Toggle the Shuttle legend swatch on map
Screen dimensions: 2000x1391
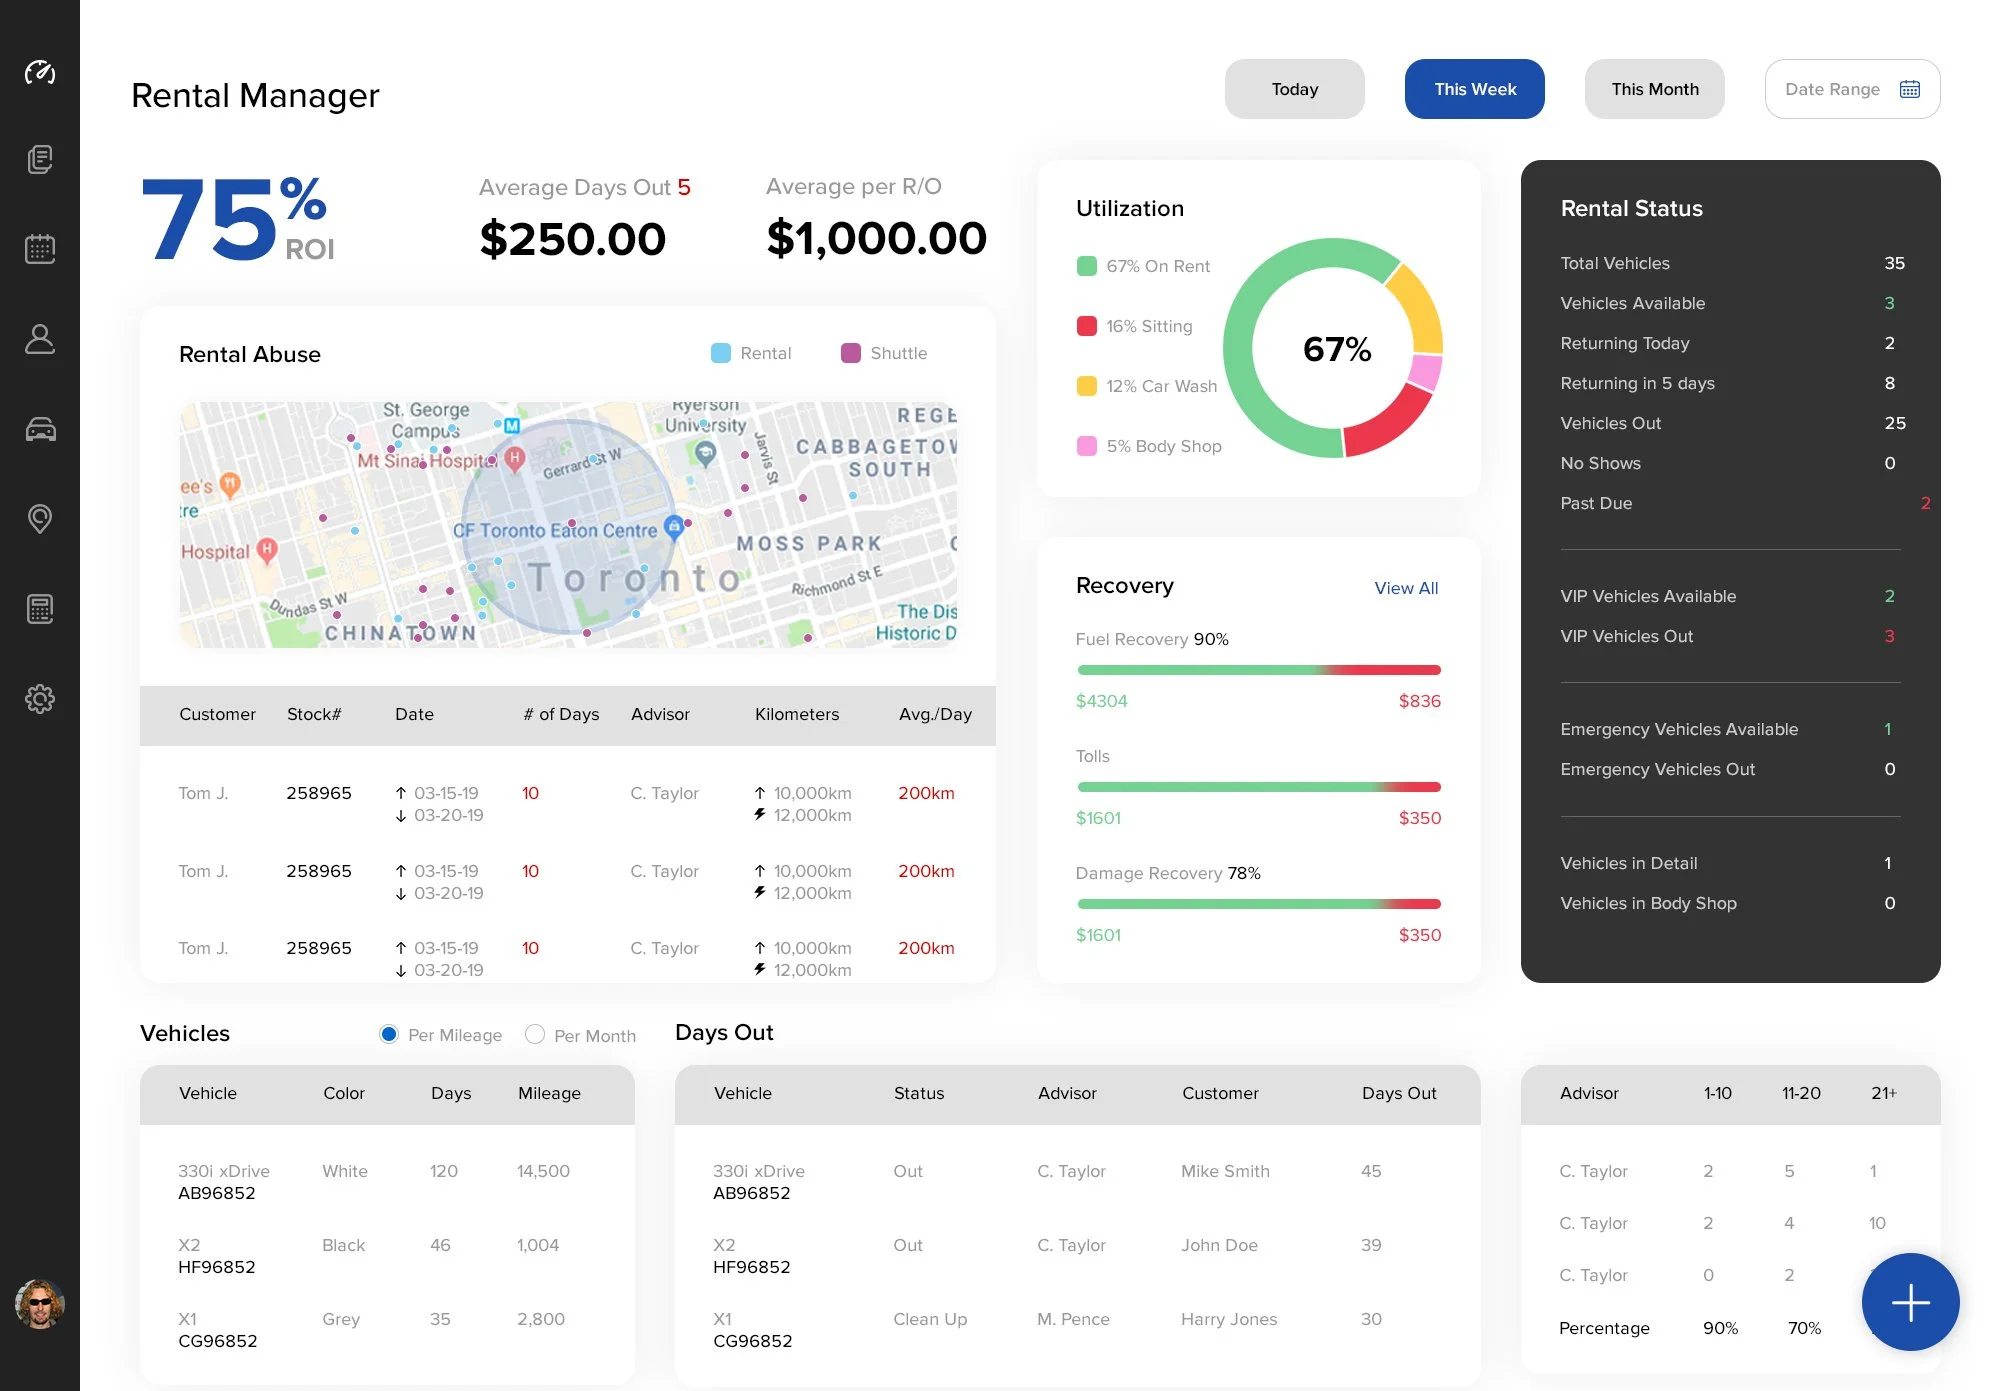851,353
